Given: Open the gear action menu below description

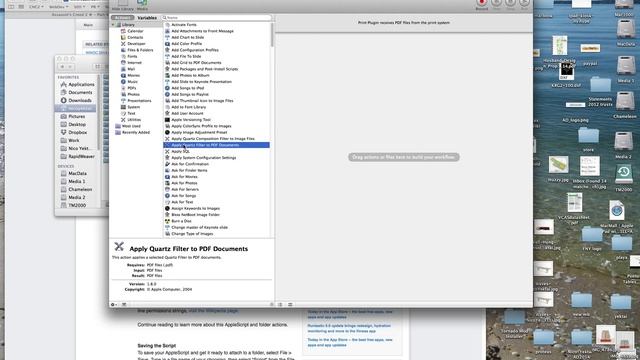Looking at the screenshot, I should click(x=114, y=304).
